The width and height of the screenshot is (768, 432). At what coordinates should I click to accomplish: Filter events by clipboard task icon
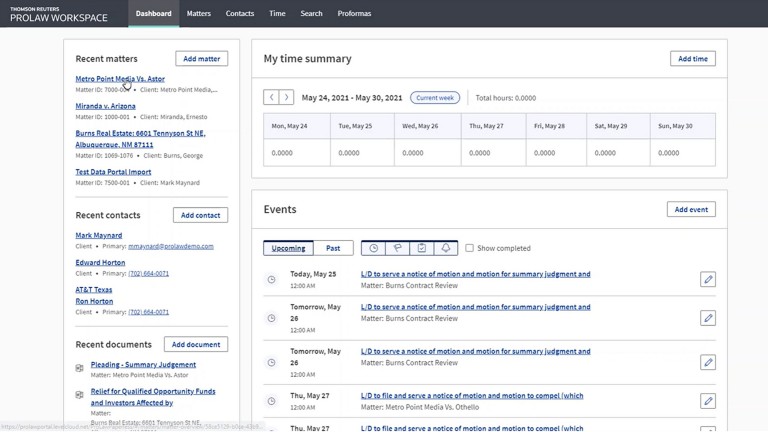pyautogui.click(x=421, y=248)
